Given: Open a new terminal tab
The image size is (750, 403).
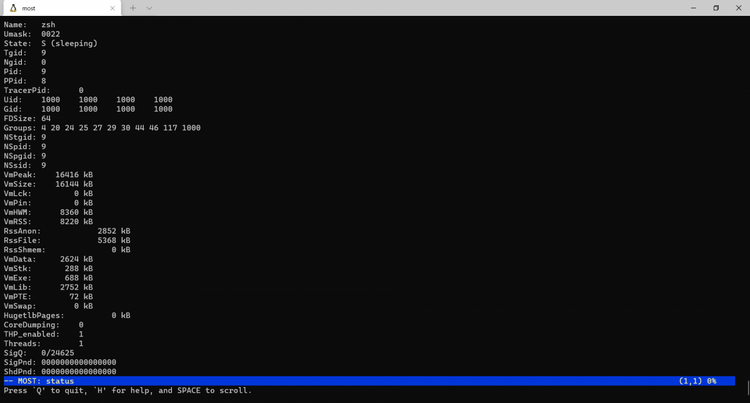Looking at the screenshot, I should point(133,8).
